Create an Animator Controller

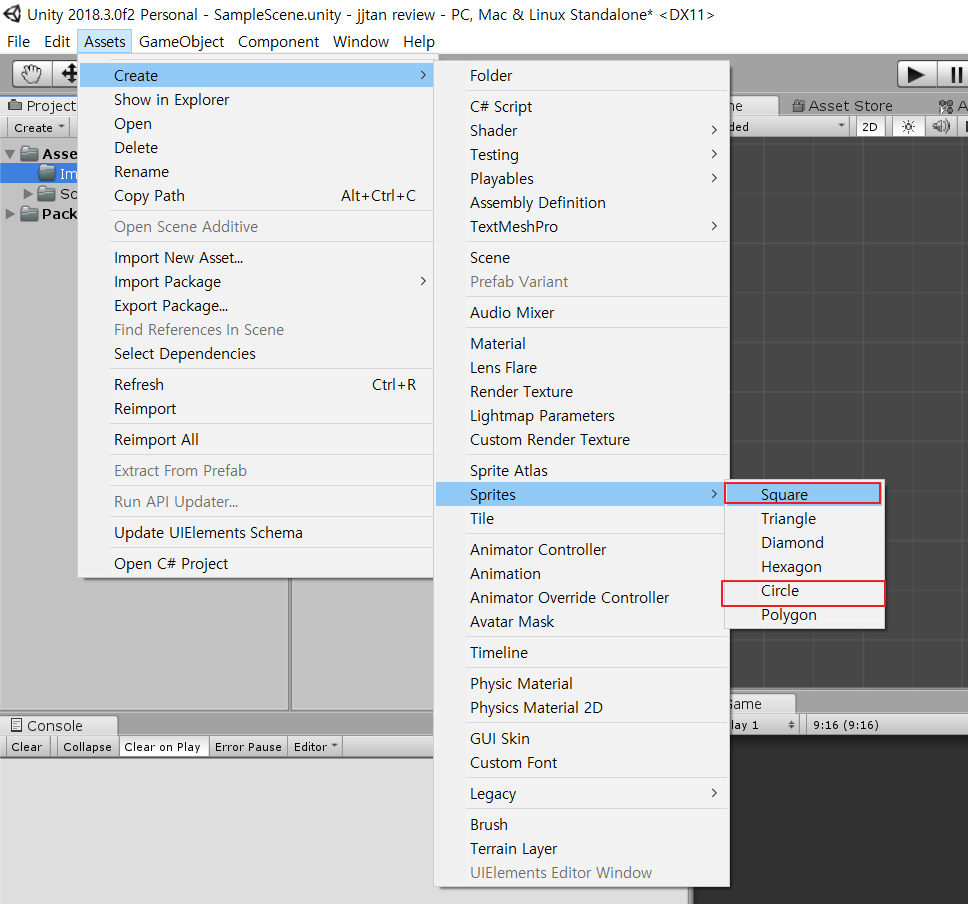click(582, 550)
